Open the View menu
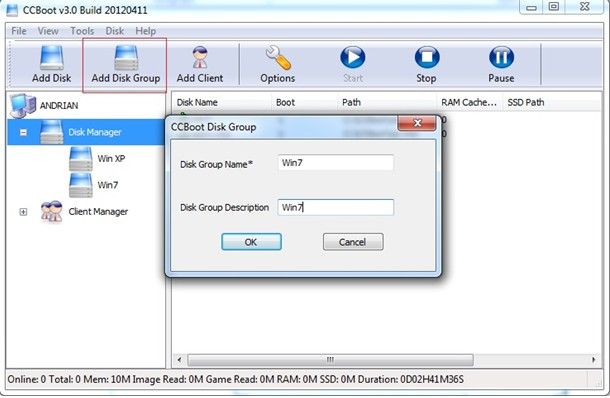Screen dimensions: 610x398 (x=48, y=31)
